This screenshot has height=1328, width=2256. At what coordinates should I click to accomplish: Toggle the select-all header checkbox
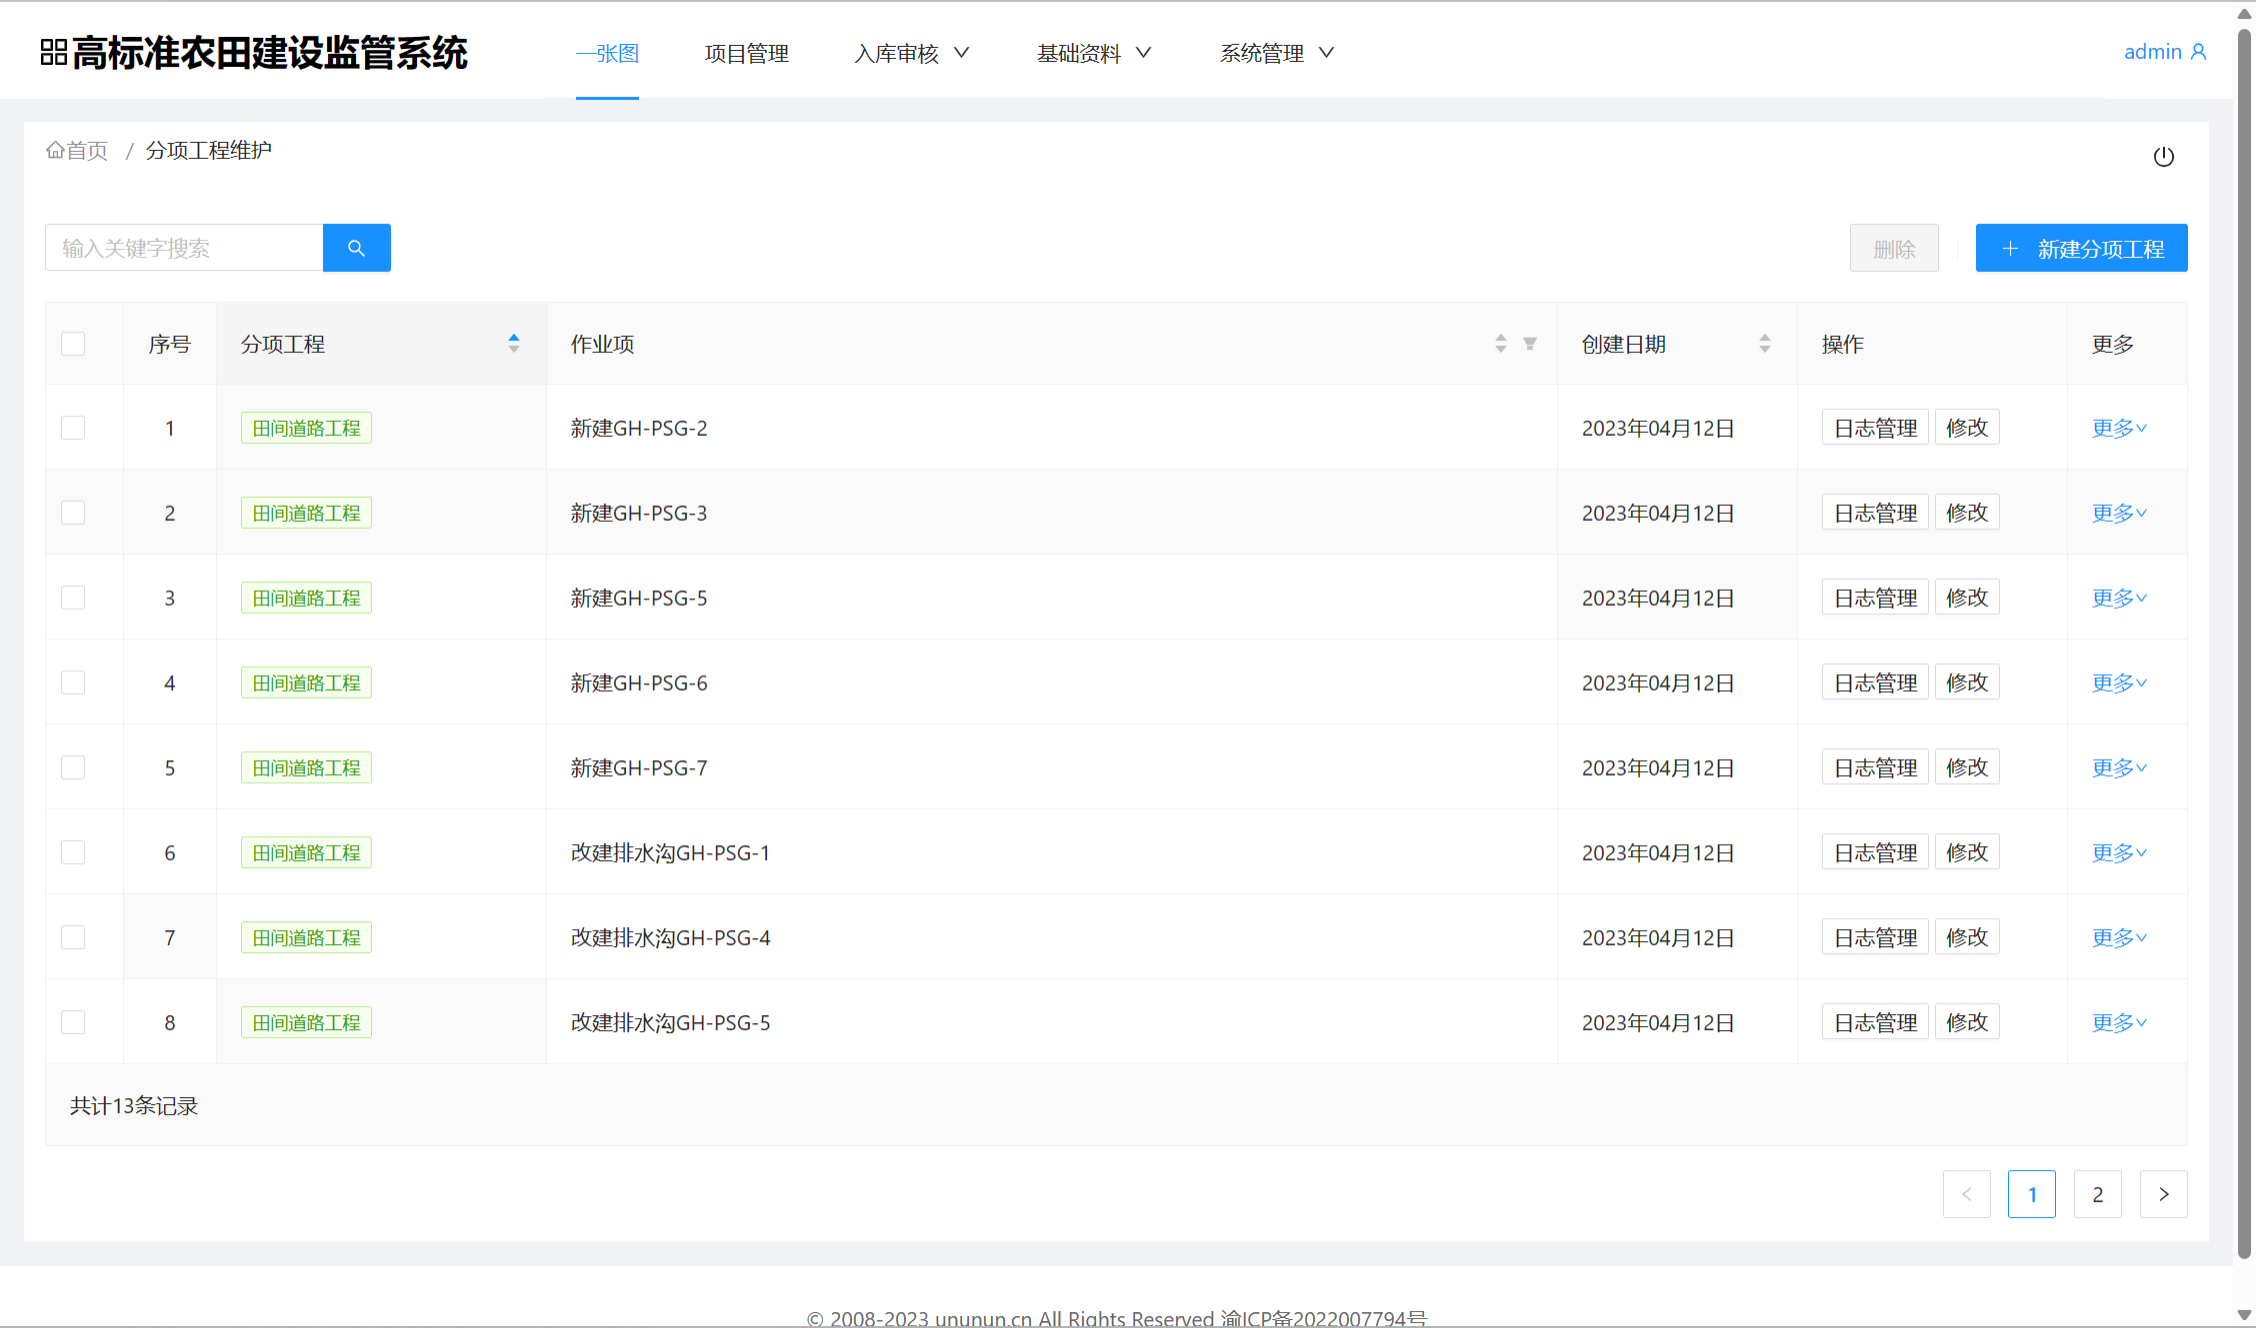73,344
